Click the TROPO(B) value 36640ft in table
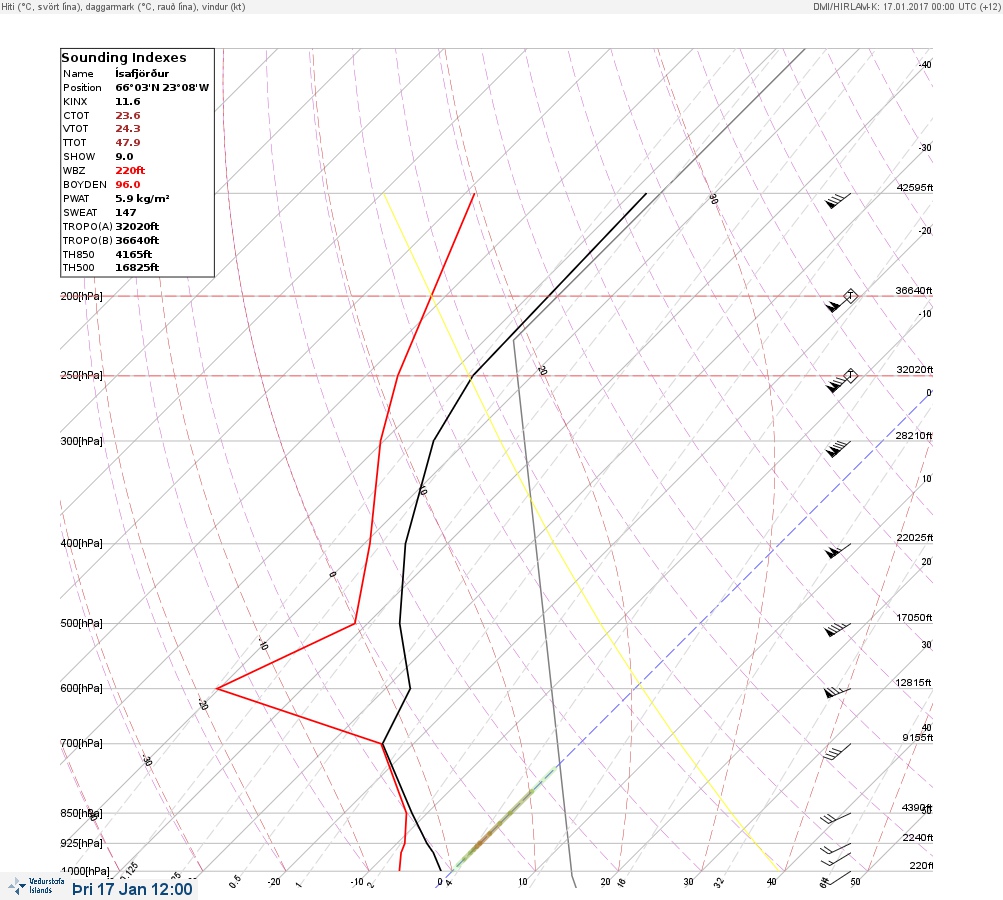Screen dimensions: 1003x900 (137, 241)
